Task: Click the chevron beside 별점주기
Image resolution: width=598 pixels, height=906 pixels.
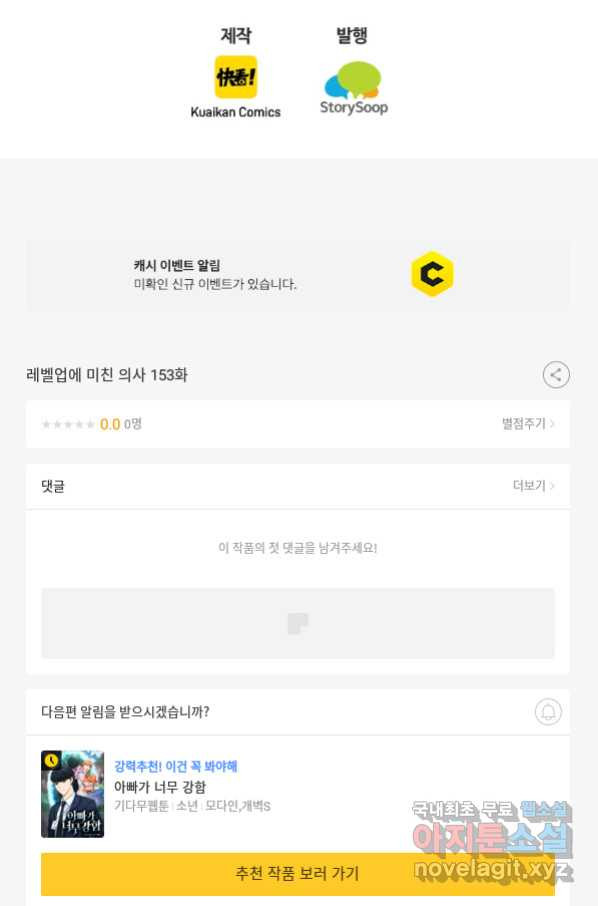Action: (552, 424)
